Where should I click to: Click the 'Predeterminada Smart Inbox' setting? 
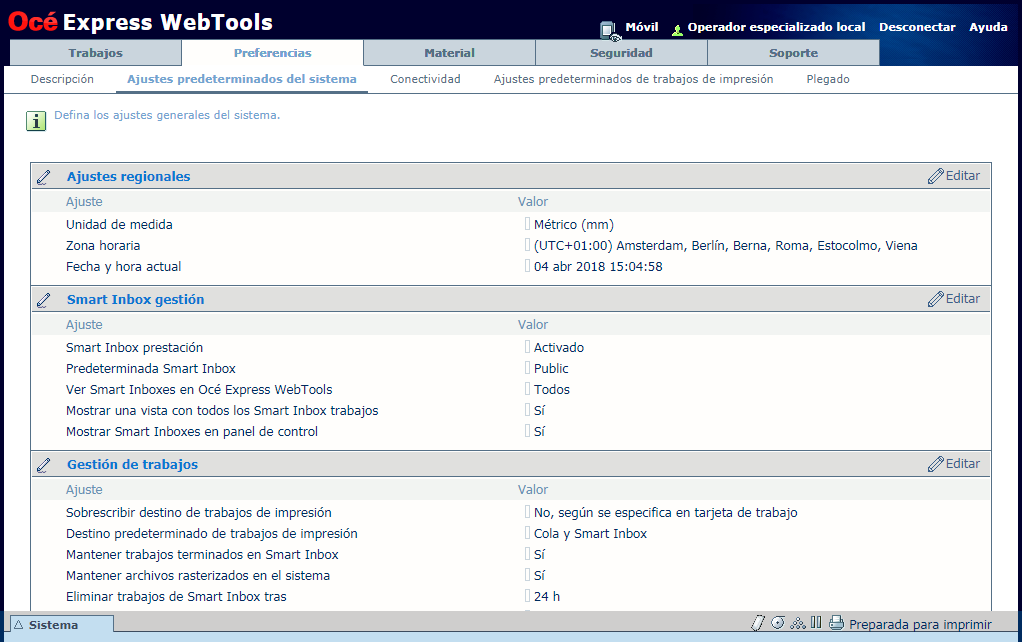[x=151, y=369]
